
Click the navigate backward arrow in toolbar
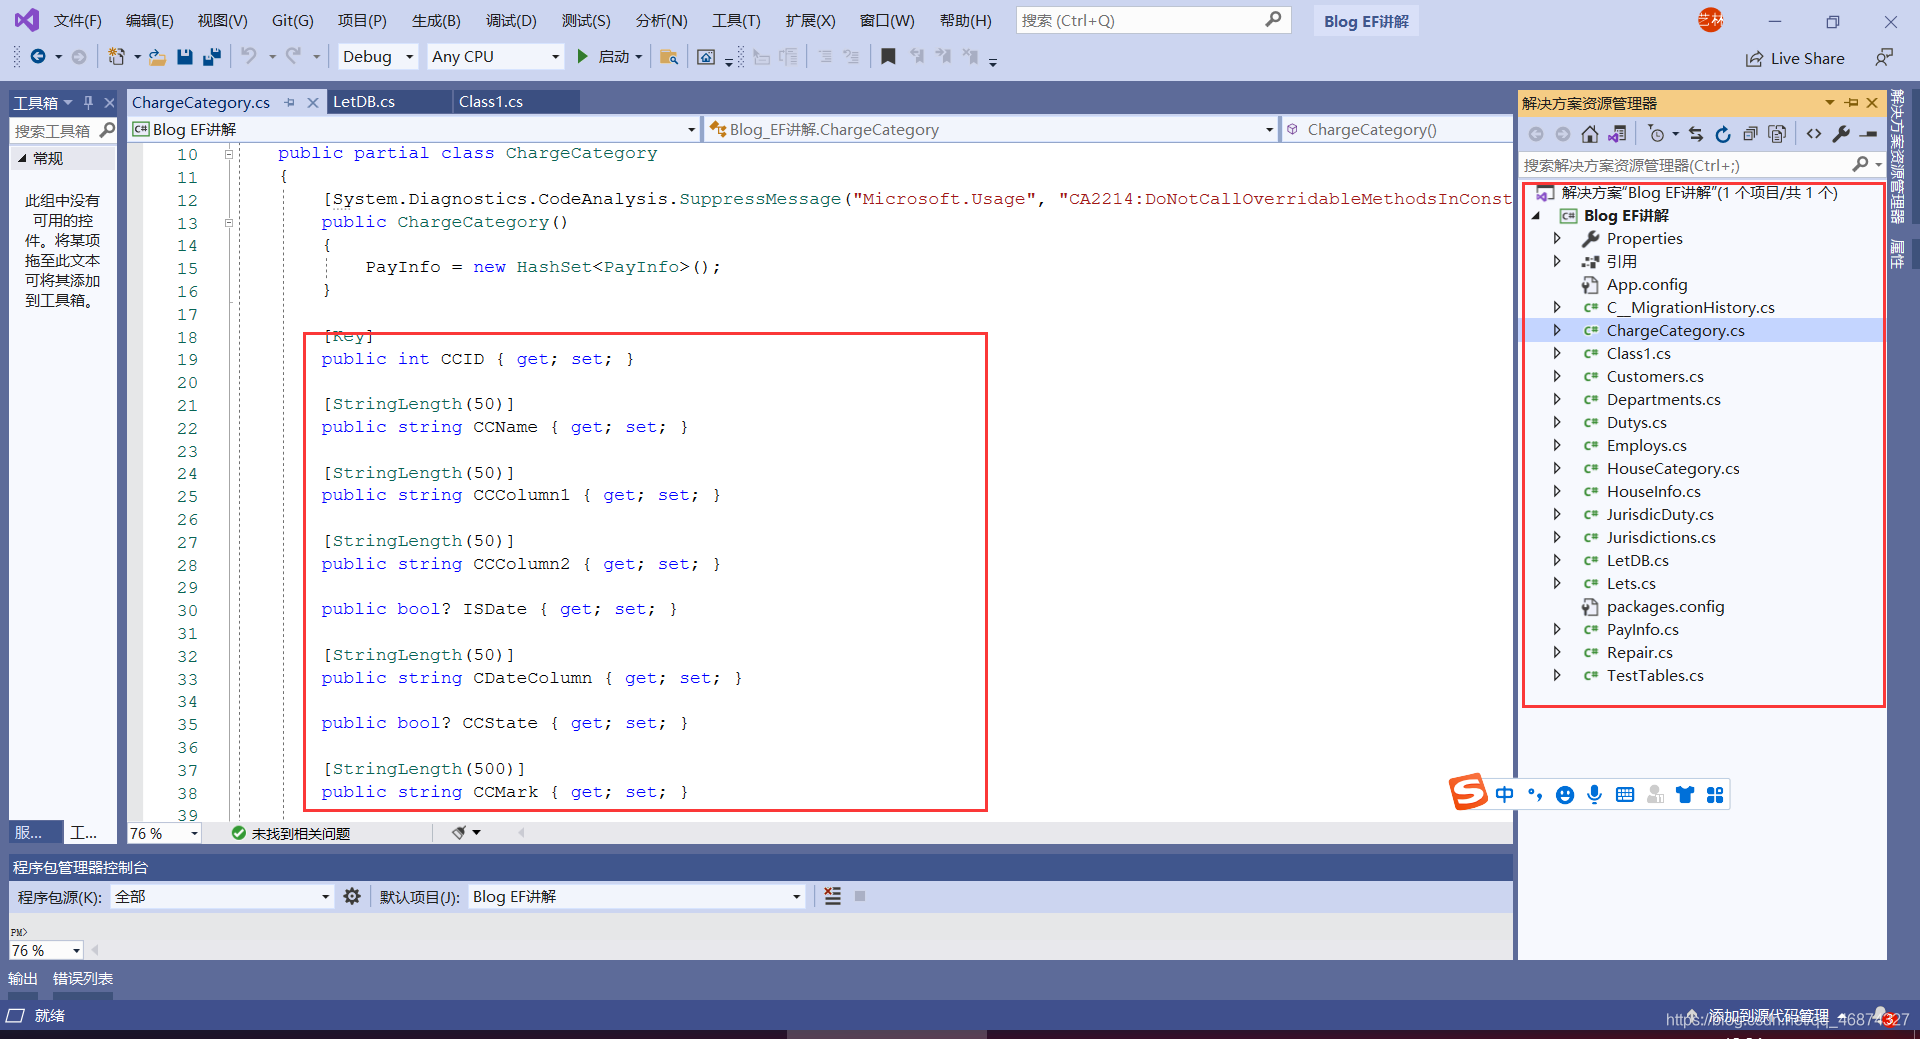tap(38, 57)
